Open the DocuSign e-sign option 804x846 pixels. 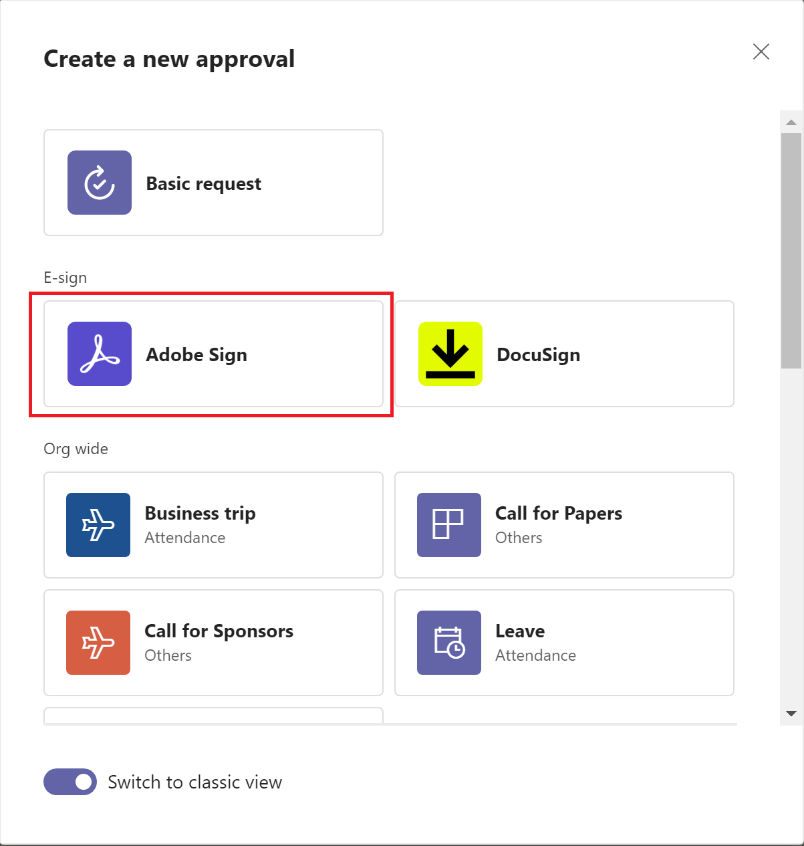[564, 354]
